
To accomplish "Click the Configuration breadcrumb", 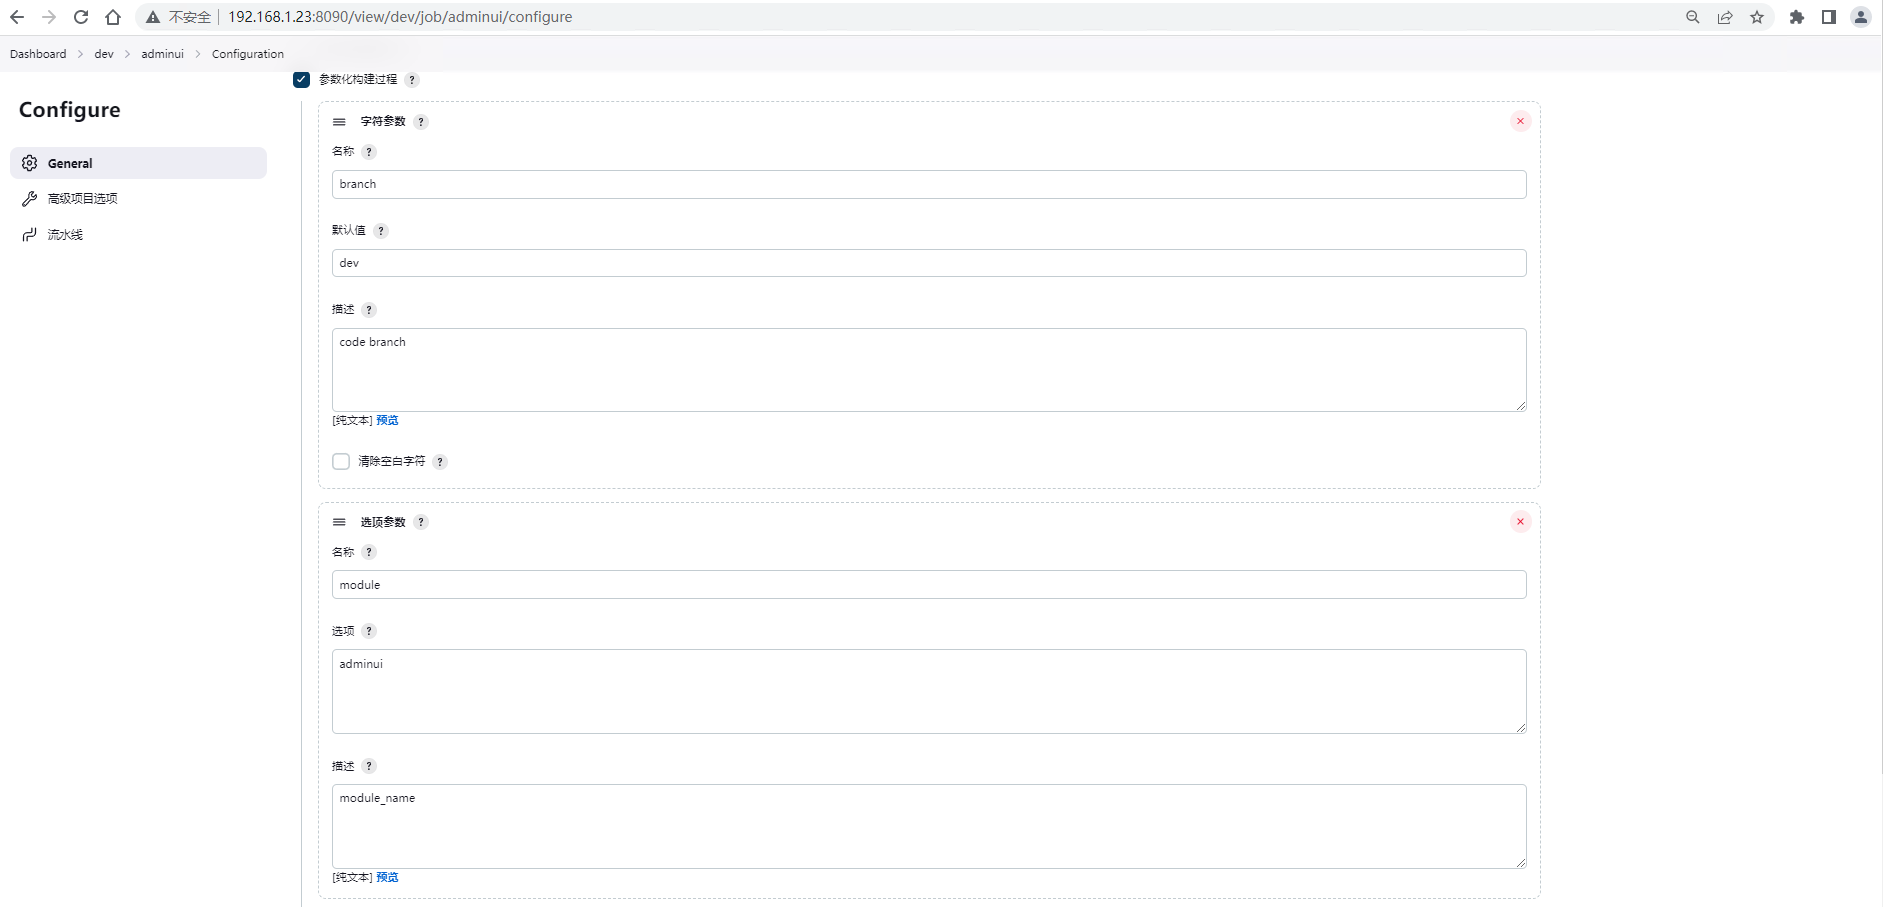I will [248, 54].
